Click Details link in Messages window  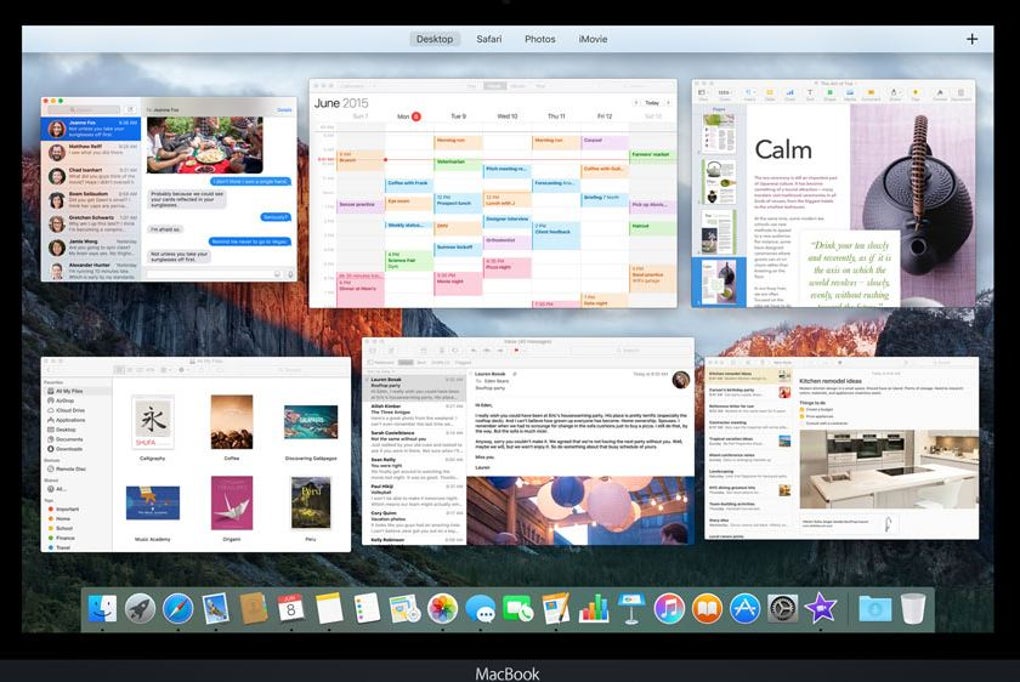click(x=284, y=110)
